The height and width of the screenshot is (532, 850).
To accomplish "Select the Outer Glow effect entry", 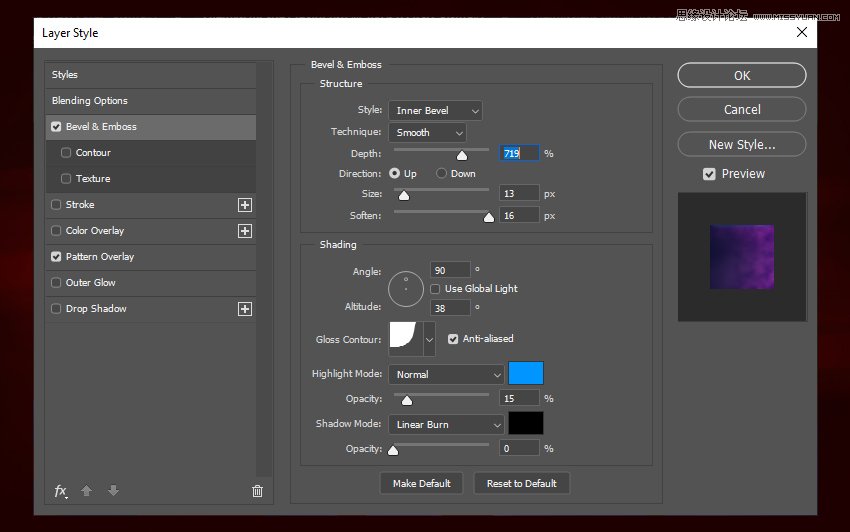I will (x=91, y=283).
